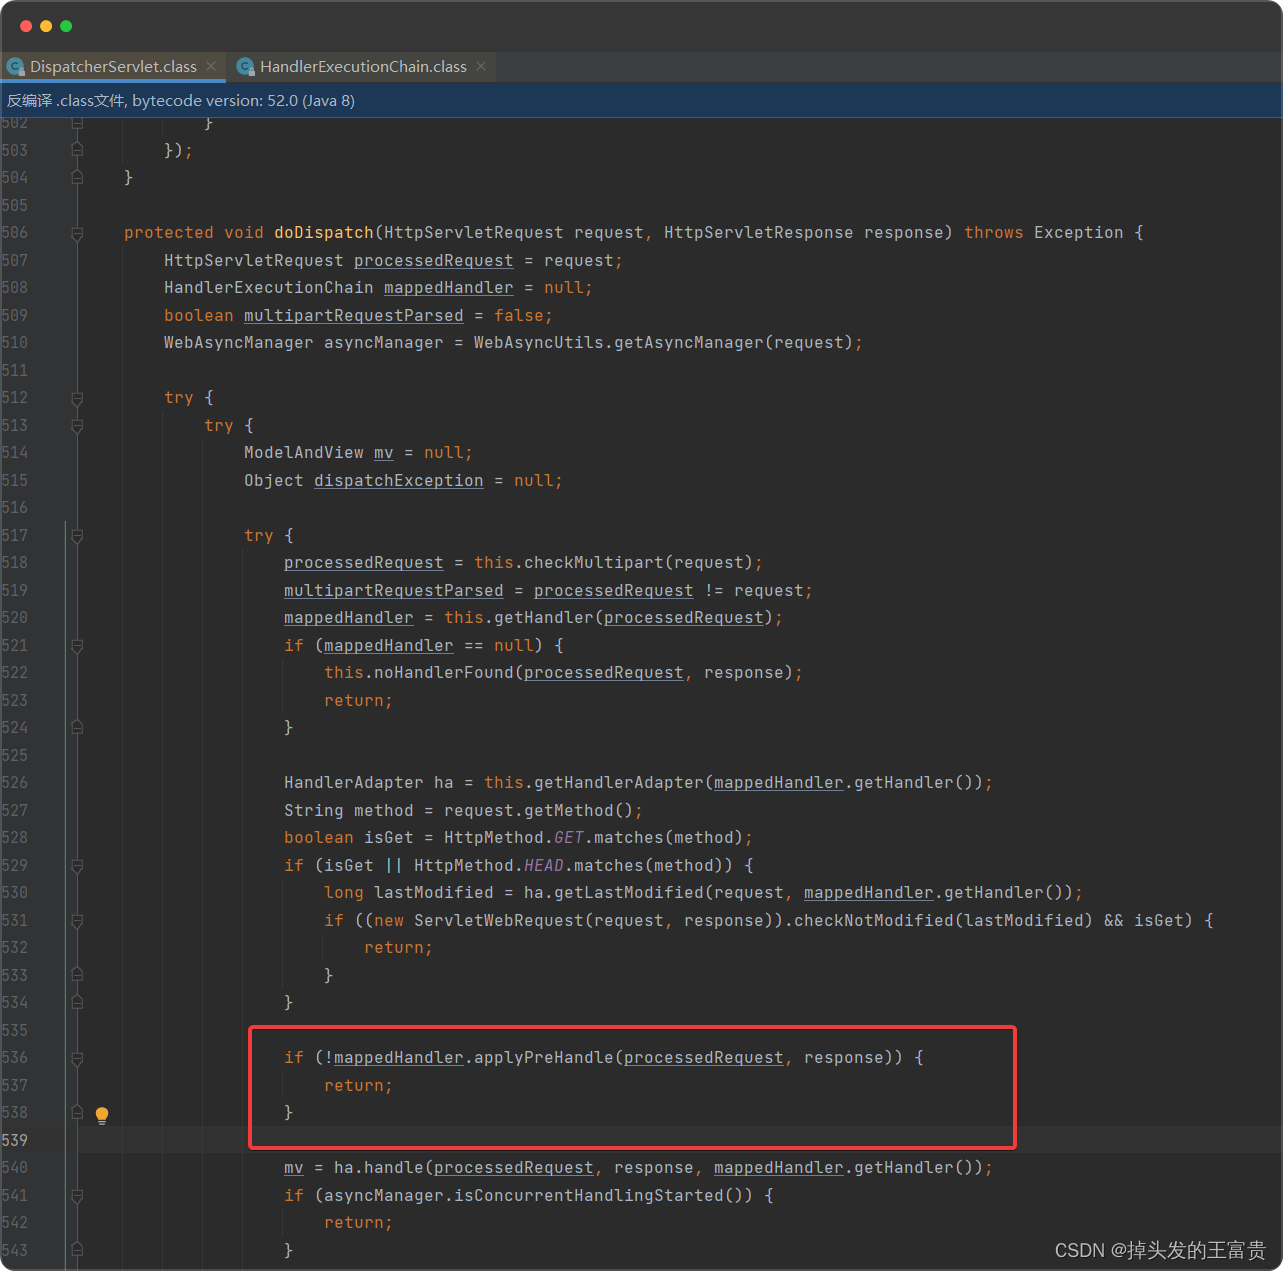
Task: Collapse the mappedHandler null check at line 521
Action: [x=77, y=646]
